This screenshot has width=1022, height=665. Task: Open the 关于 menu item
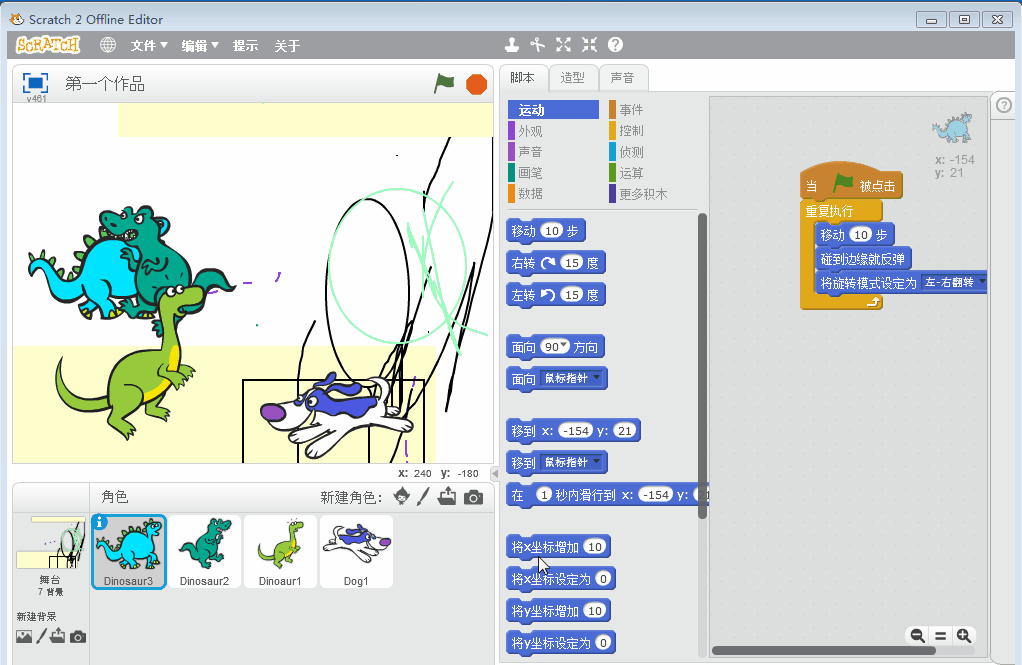pyautogui.click(x=287, y=46)
